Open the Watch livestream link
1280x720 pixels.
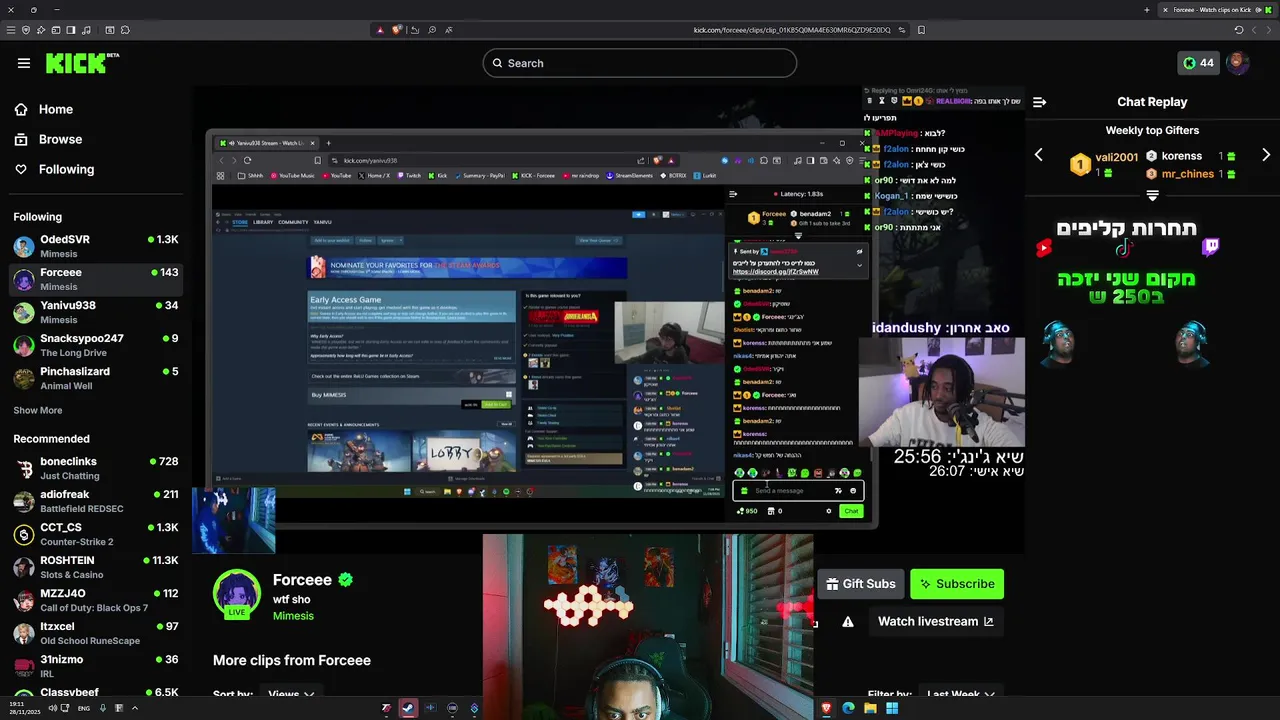936,621
